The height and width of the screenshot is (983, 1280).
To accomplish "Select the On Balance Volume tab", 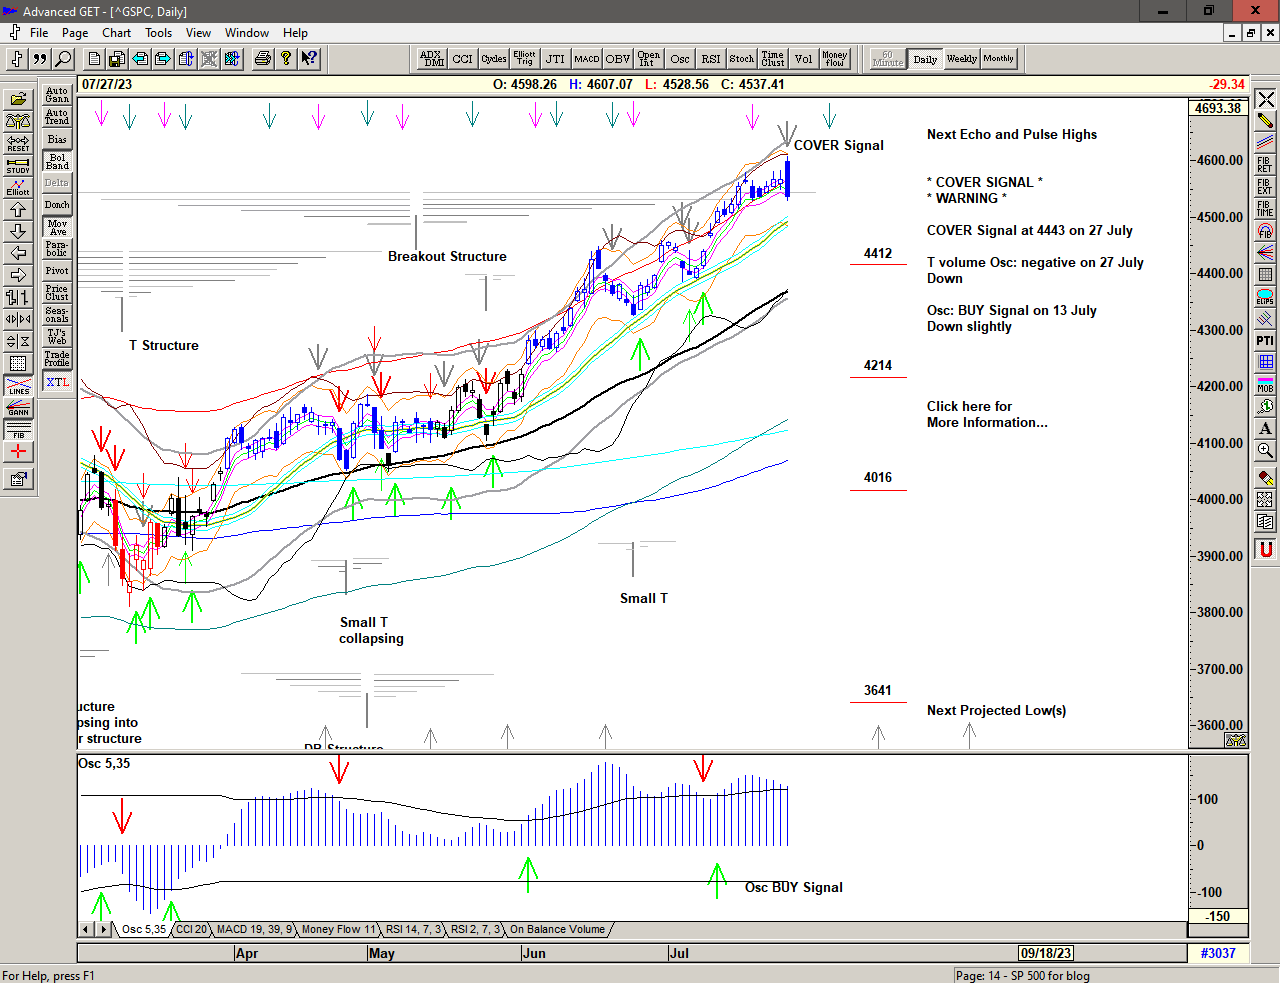I will click(x=557, y=930).
